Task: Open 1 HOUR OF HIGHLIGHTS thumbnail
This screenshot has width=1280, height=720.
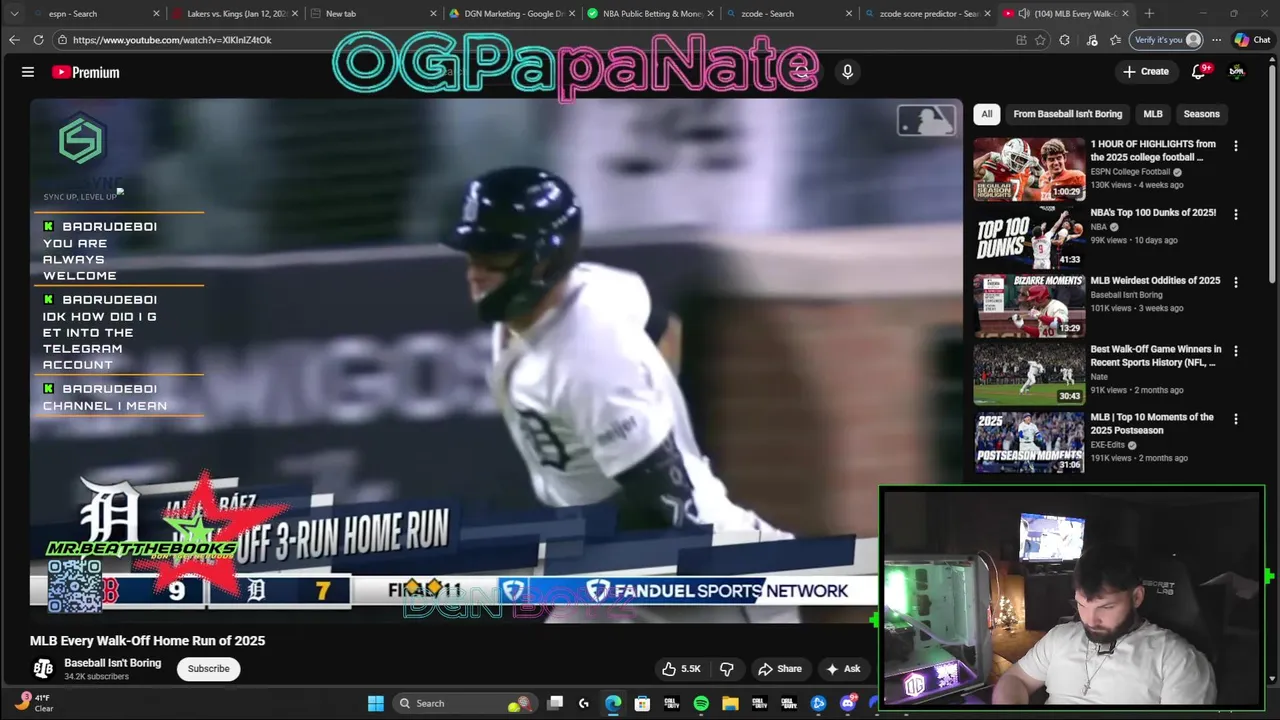Action: click(1029, 169)
